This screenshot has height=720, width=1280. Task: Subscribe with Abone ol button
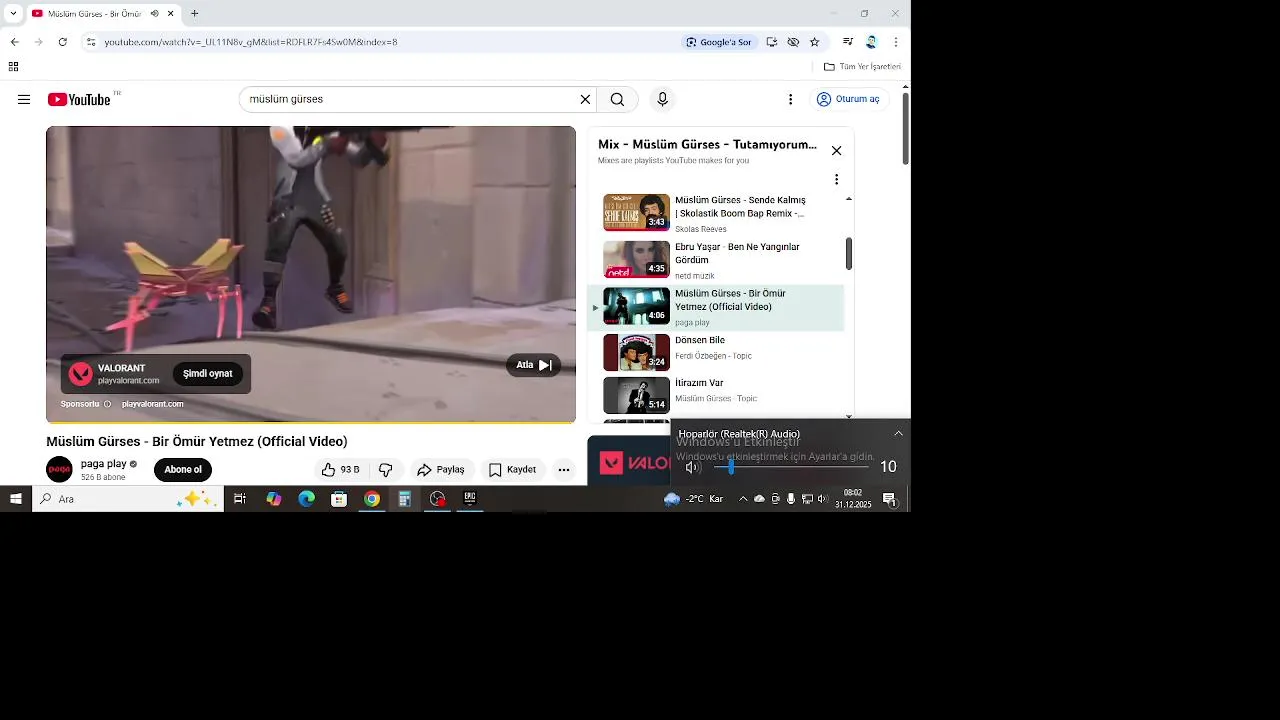pos(183,470)
